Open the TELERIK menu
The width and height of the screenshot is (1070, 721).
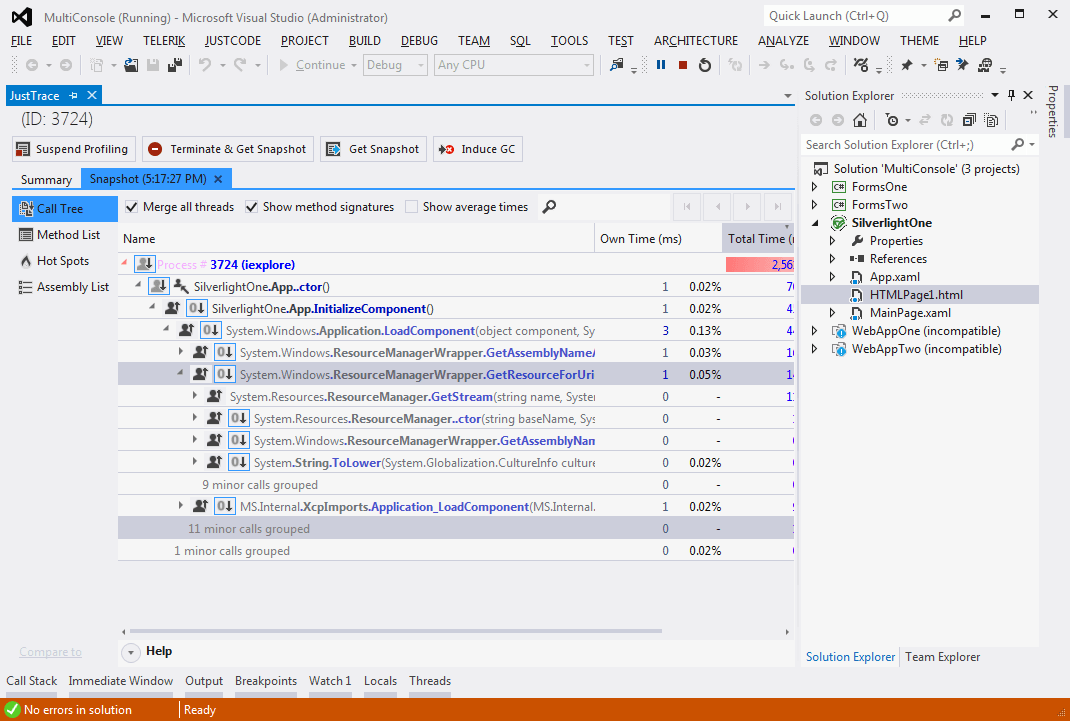pyautogui.click(x=164, y=41)
